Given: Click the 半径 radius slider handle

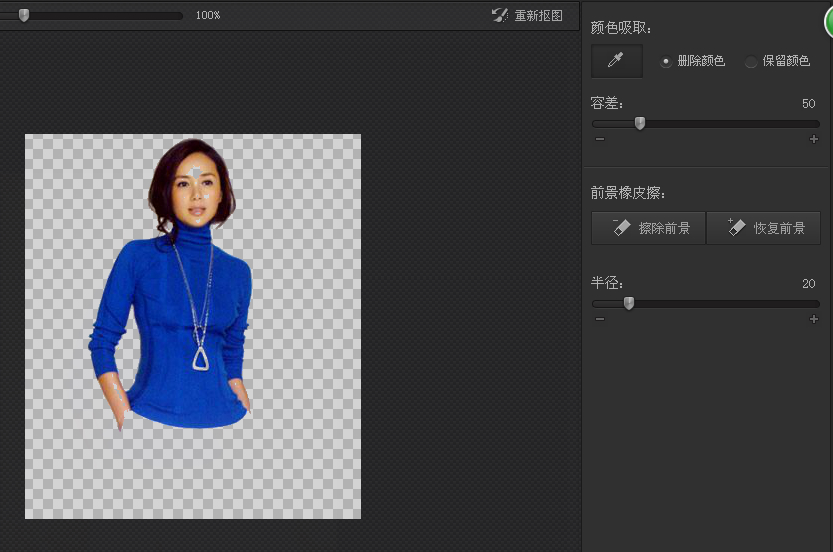Looking at the screenshot, I should tap(628, 303).
